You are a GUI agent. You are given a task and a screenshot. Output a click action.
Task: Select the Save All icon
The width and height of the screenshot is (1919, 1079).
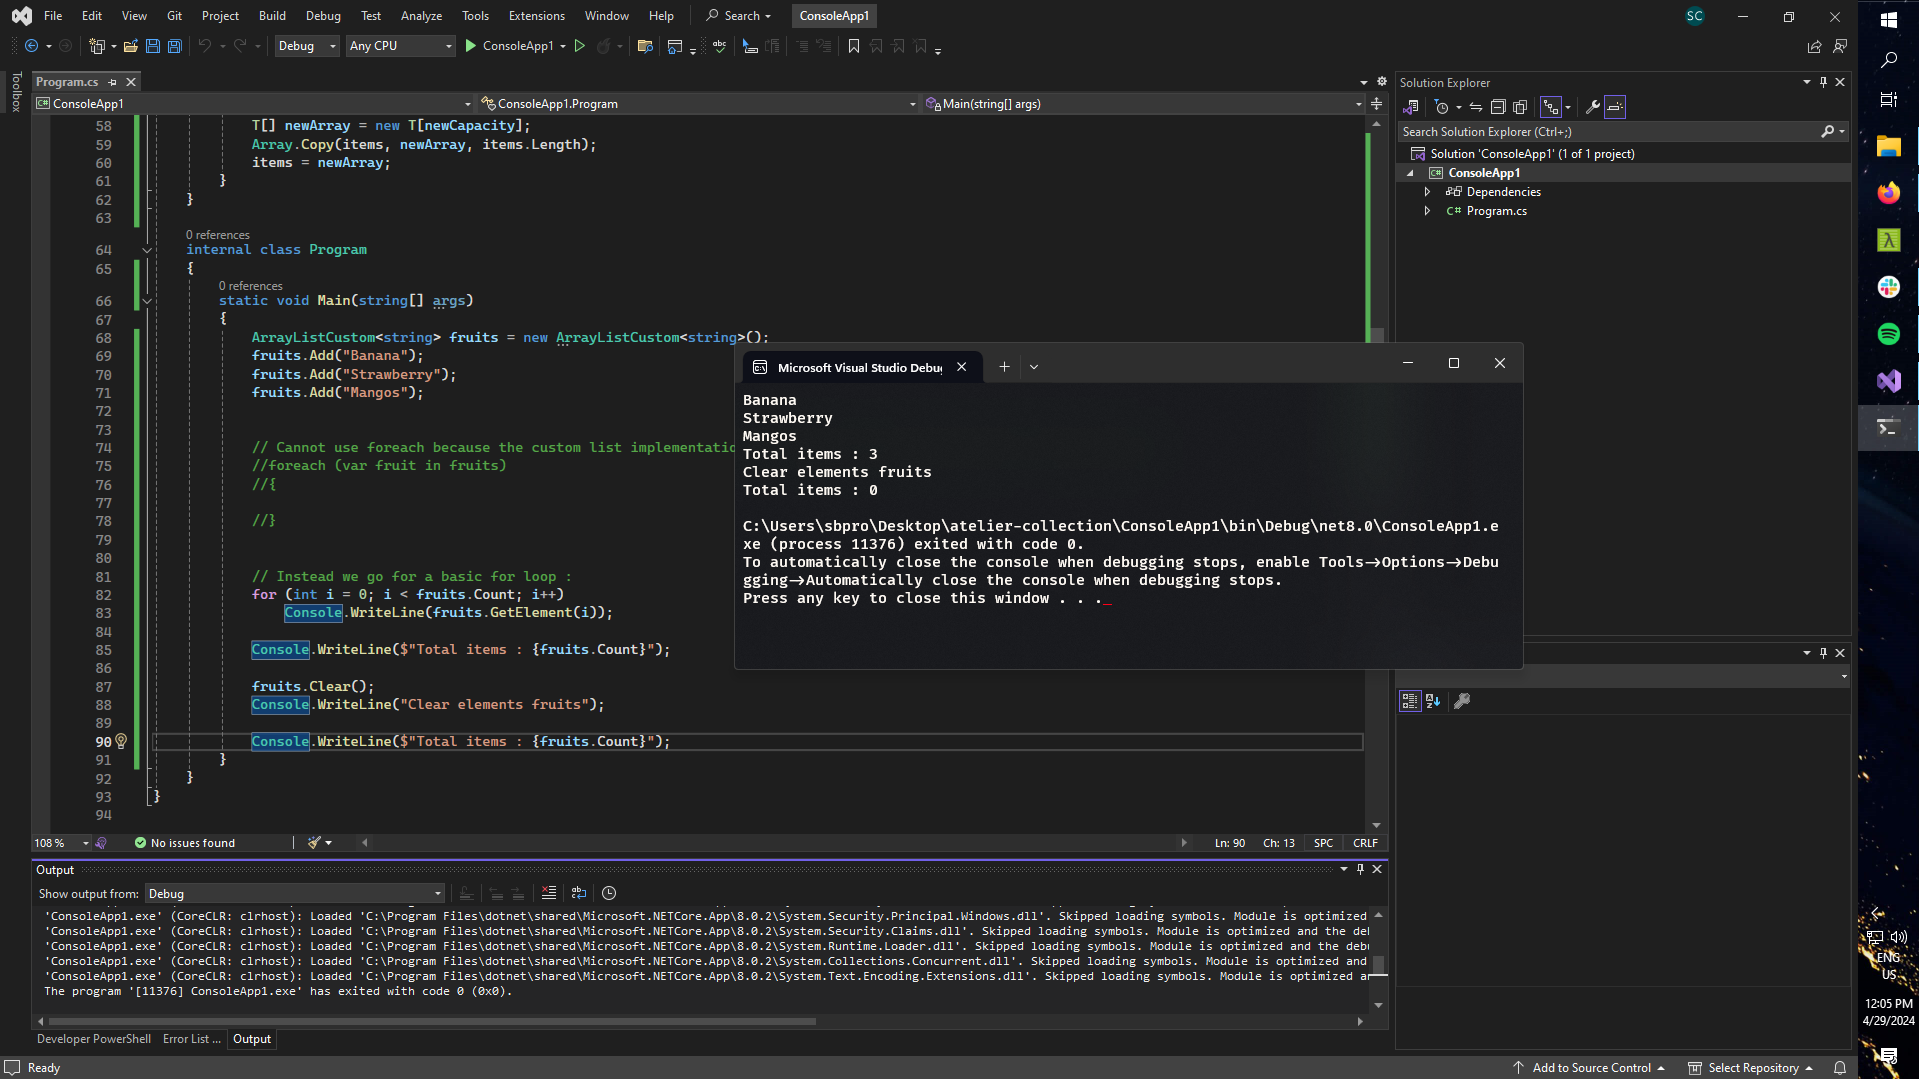[x=174, y=46]
